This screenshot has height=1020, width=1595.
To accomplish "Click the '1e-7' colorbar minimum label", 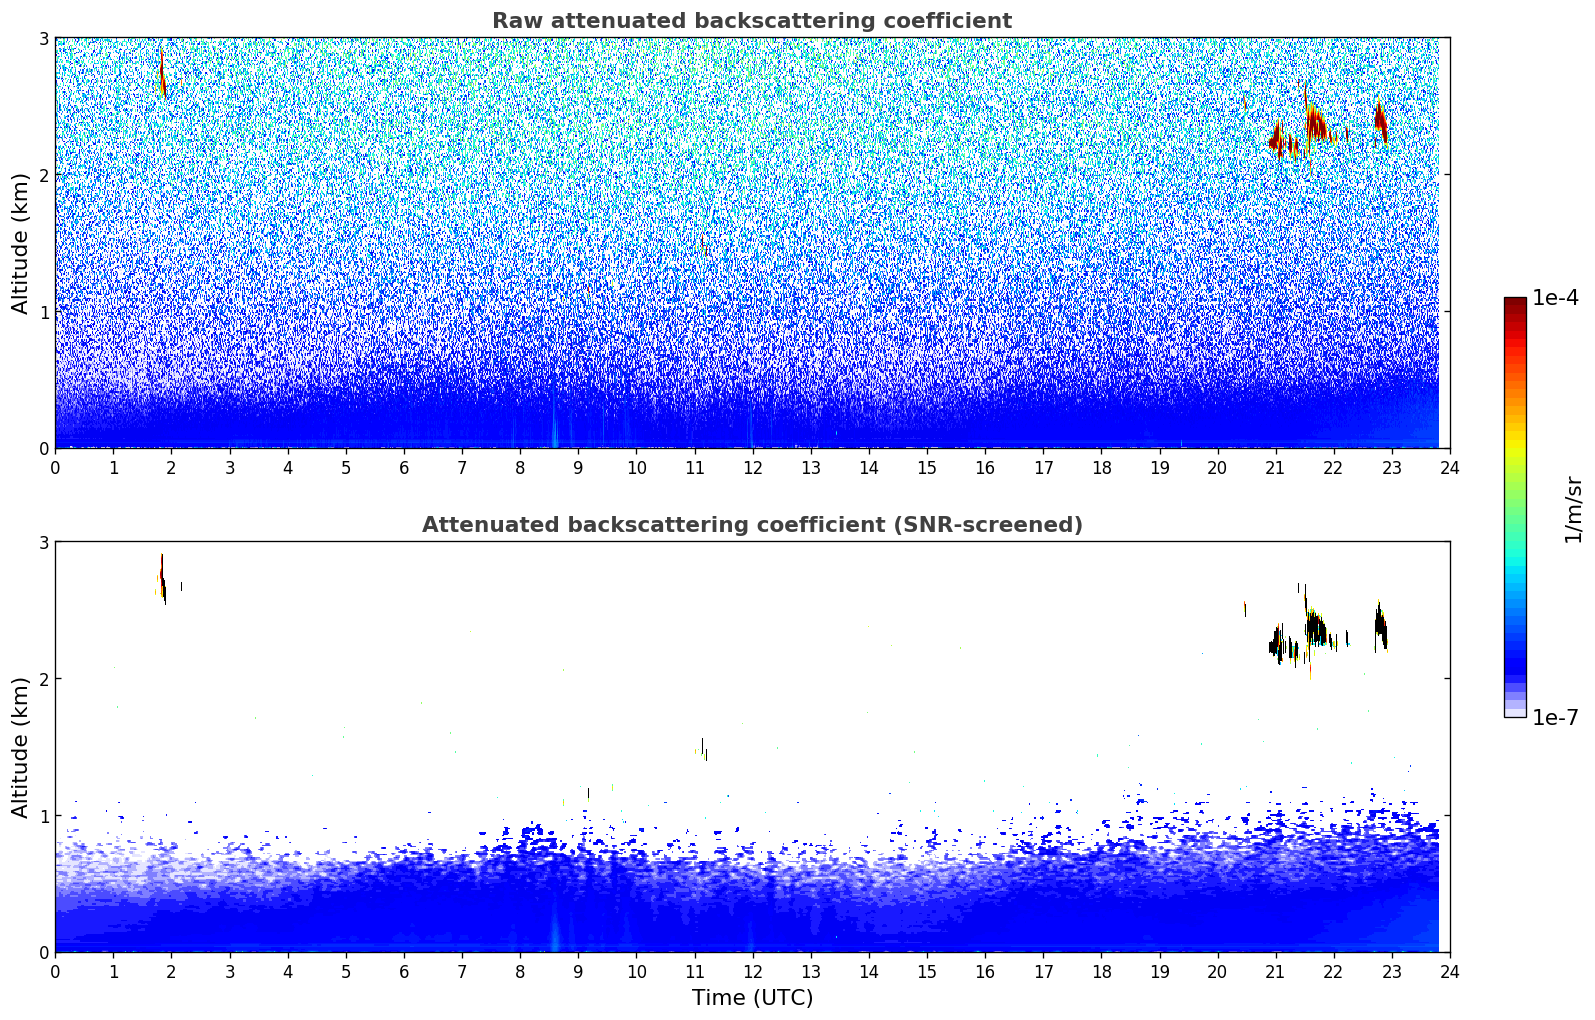I will [1555, 718].
